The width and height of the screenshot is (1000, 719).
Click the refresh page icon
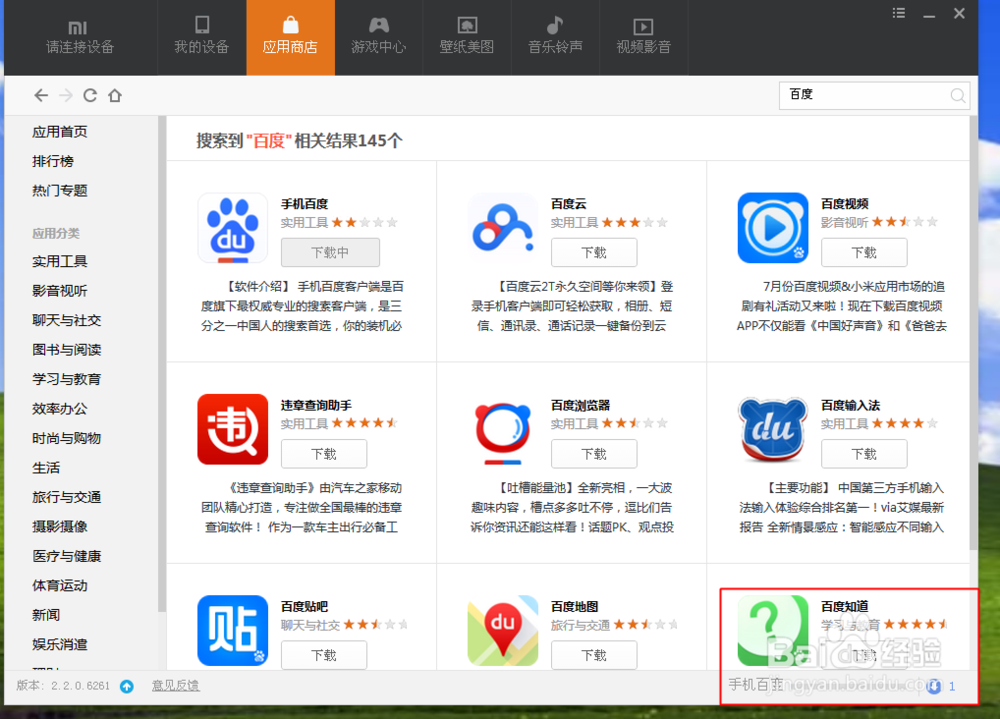[90, 96]
